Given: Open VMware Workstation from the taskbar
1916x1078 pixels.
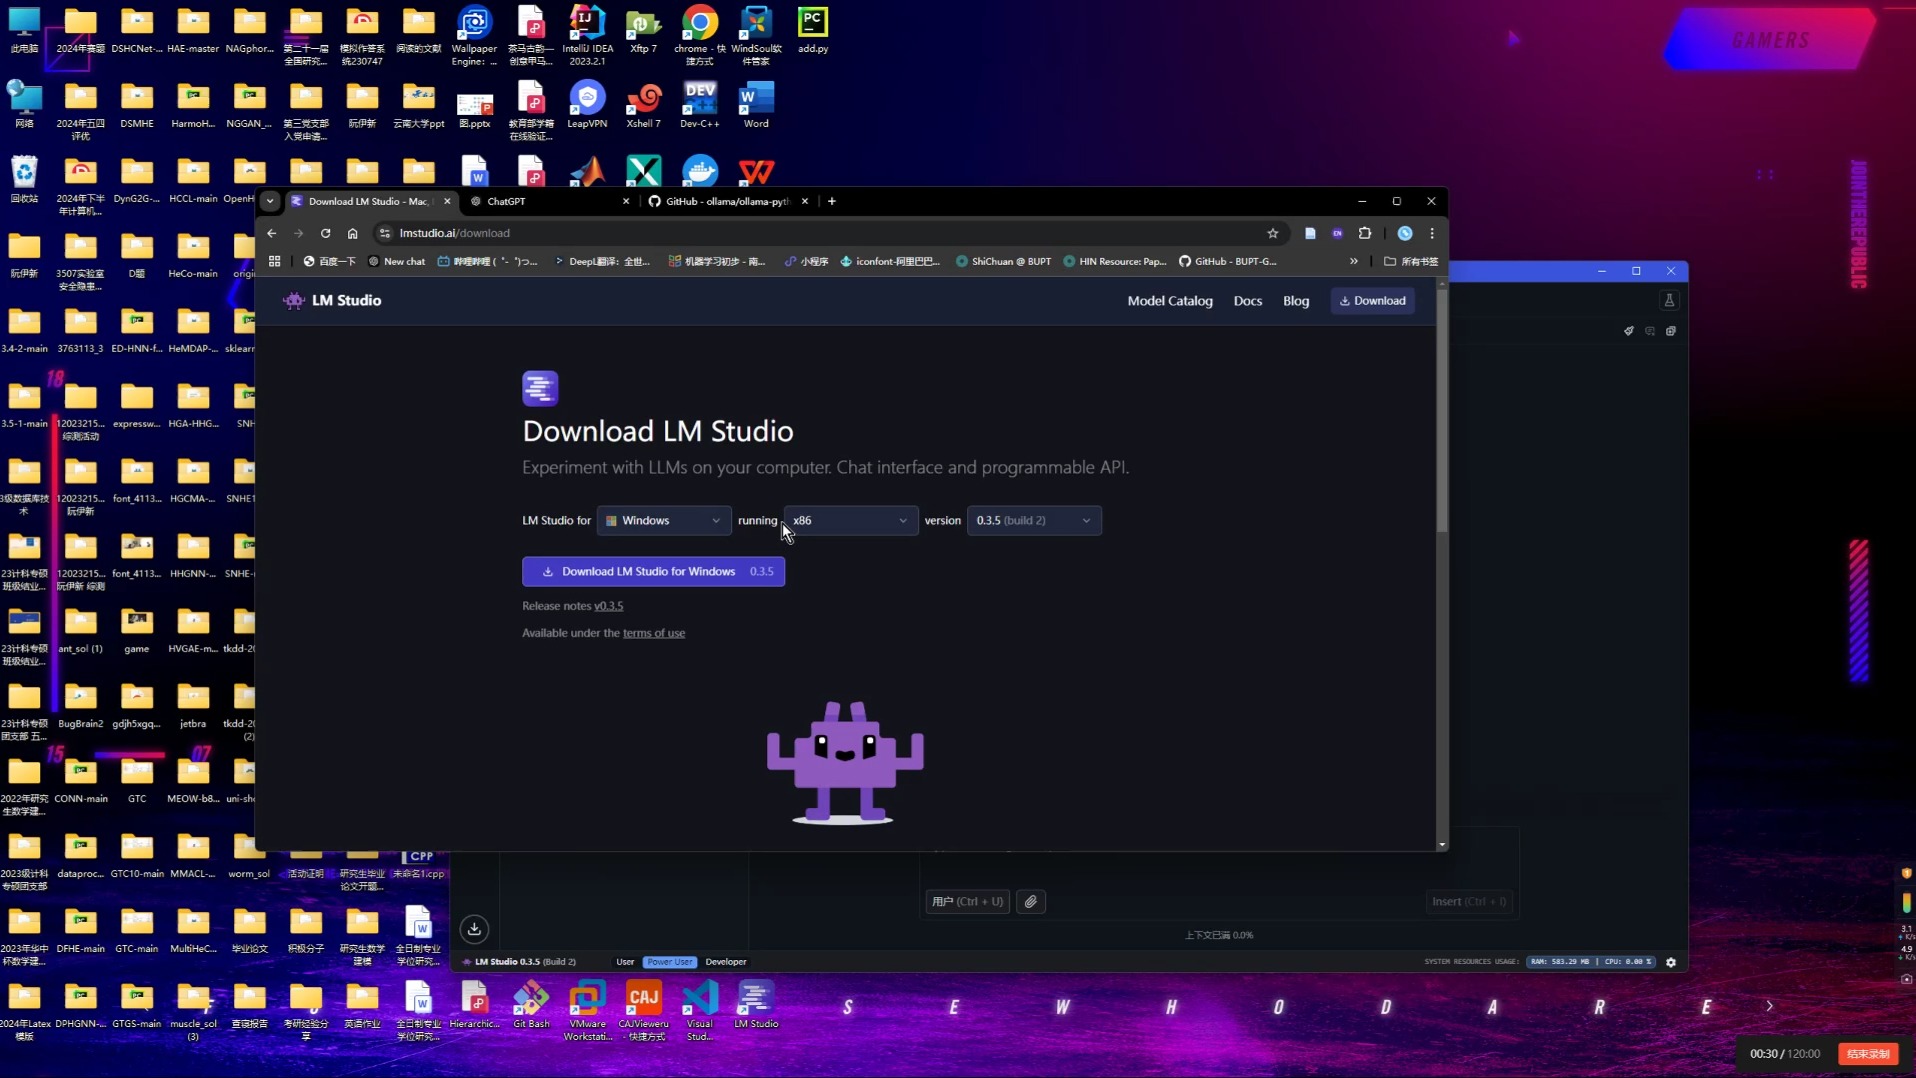Looking at the screenshot, I should coord(588,1005).
